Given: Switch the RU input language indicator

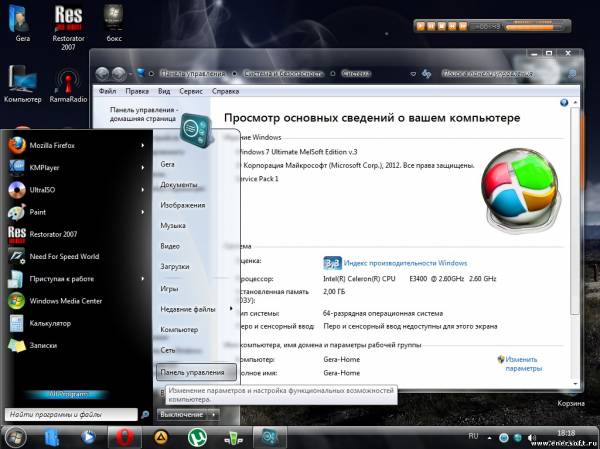Looking at the screenshot, I should tap(473, 436).
